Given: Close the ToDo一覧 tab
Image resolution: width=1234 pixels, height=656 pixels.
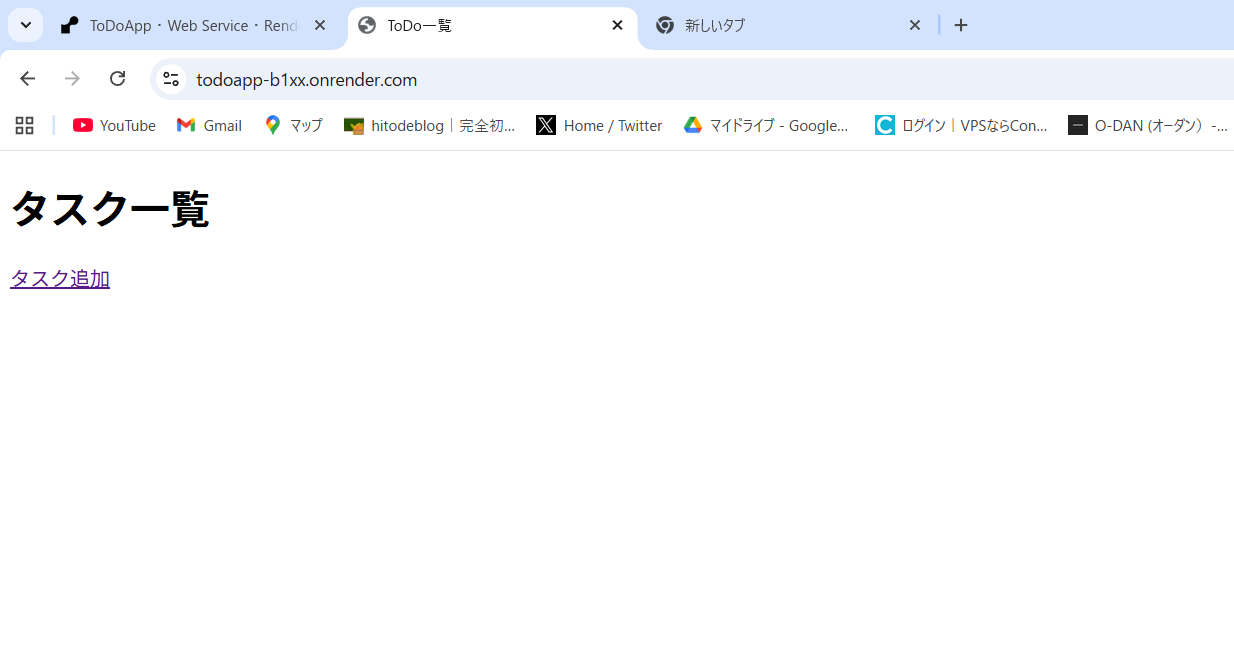Looking at the screenshot, I should coord(618,25).
